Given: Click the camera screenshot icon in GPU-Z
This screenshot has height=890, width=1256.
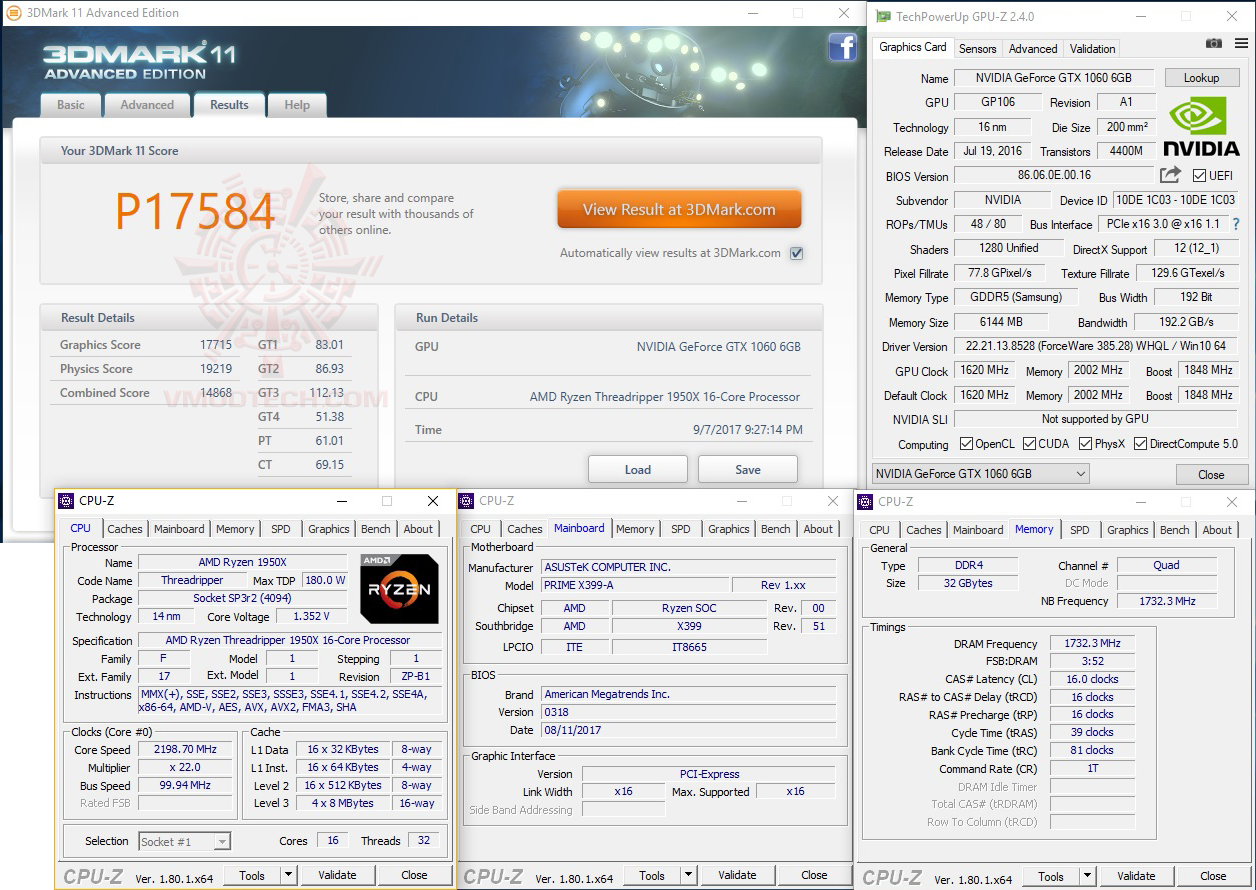Looking at the screenshot, I should coord(1214,44).
